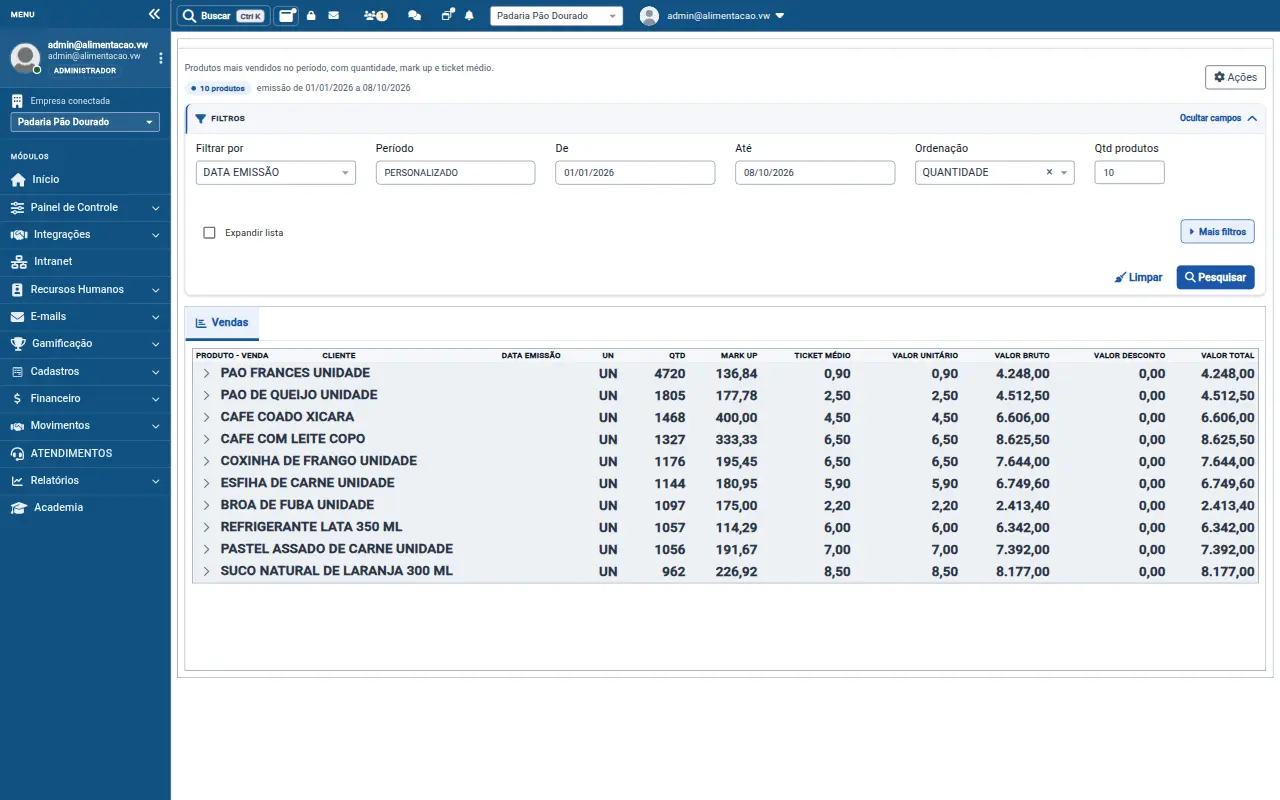This screenshot has width=1280, height=800.
Task: Click the Período PERSONALIZADO field
Action: [x=456, y=172]
